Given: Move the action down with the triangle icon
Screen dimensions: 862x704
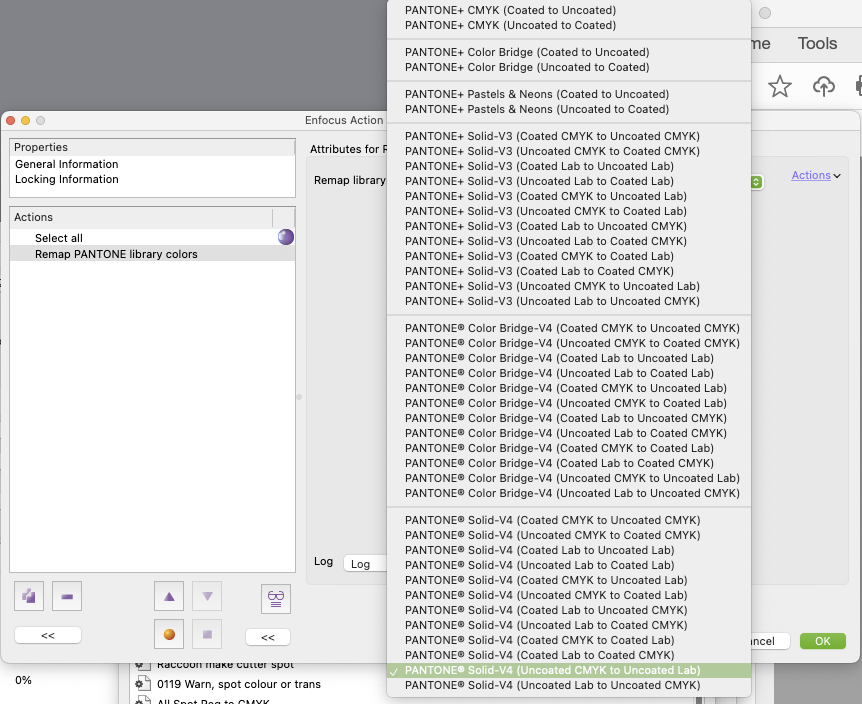Looking at the screenshot, I should click(206, 595).
